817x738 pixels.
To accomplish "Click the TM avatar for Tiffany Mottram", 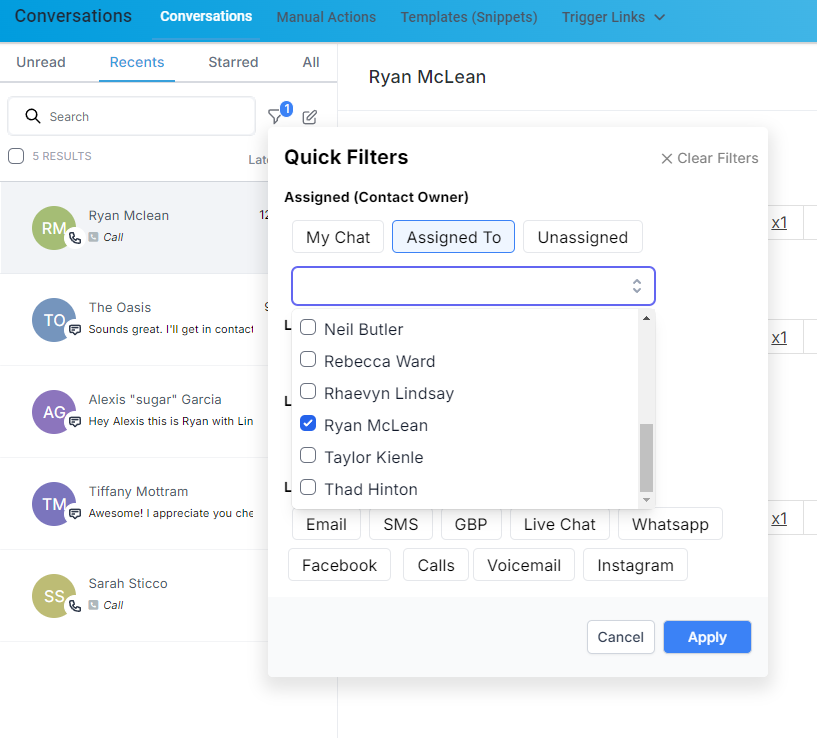I will pos(54,504).
